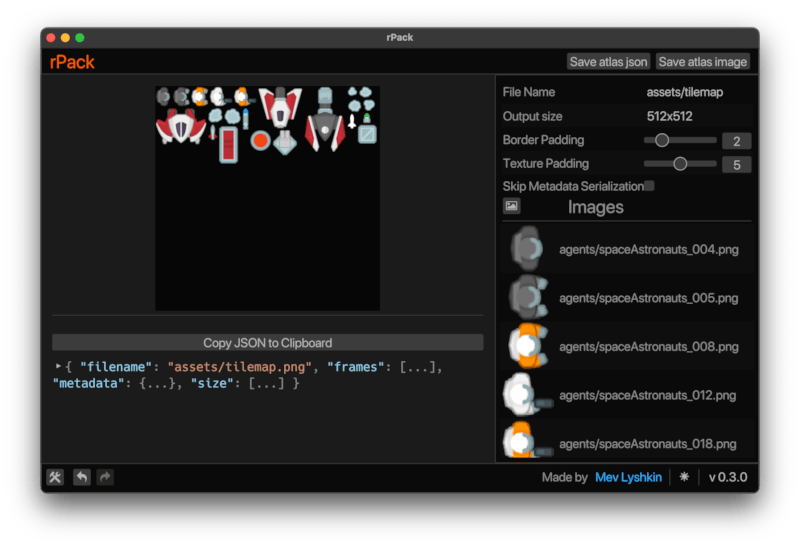The image size is (800, 547).
Task: Maximize the window with green button
Action: coord(80,37)
